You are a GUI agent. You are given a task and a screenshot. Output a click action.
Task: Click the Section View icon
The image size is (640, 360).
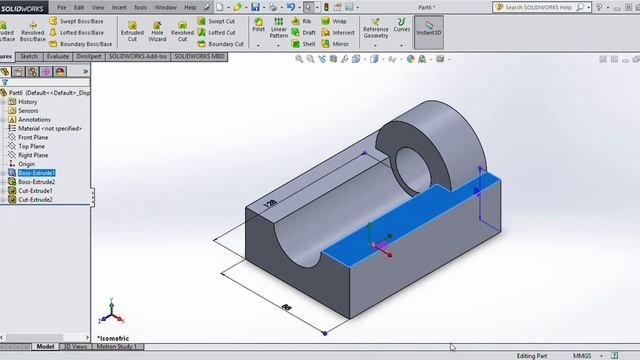click(x=333, y=59)
